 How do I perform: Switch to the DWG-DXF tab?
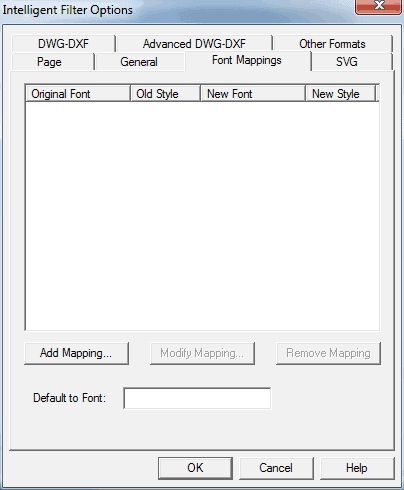tap(63, 44)
